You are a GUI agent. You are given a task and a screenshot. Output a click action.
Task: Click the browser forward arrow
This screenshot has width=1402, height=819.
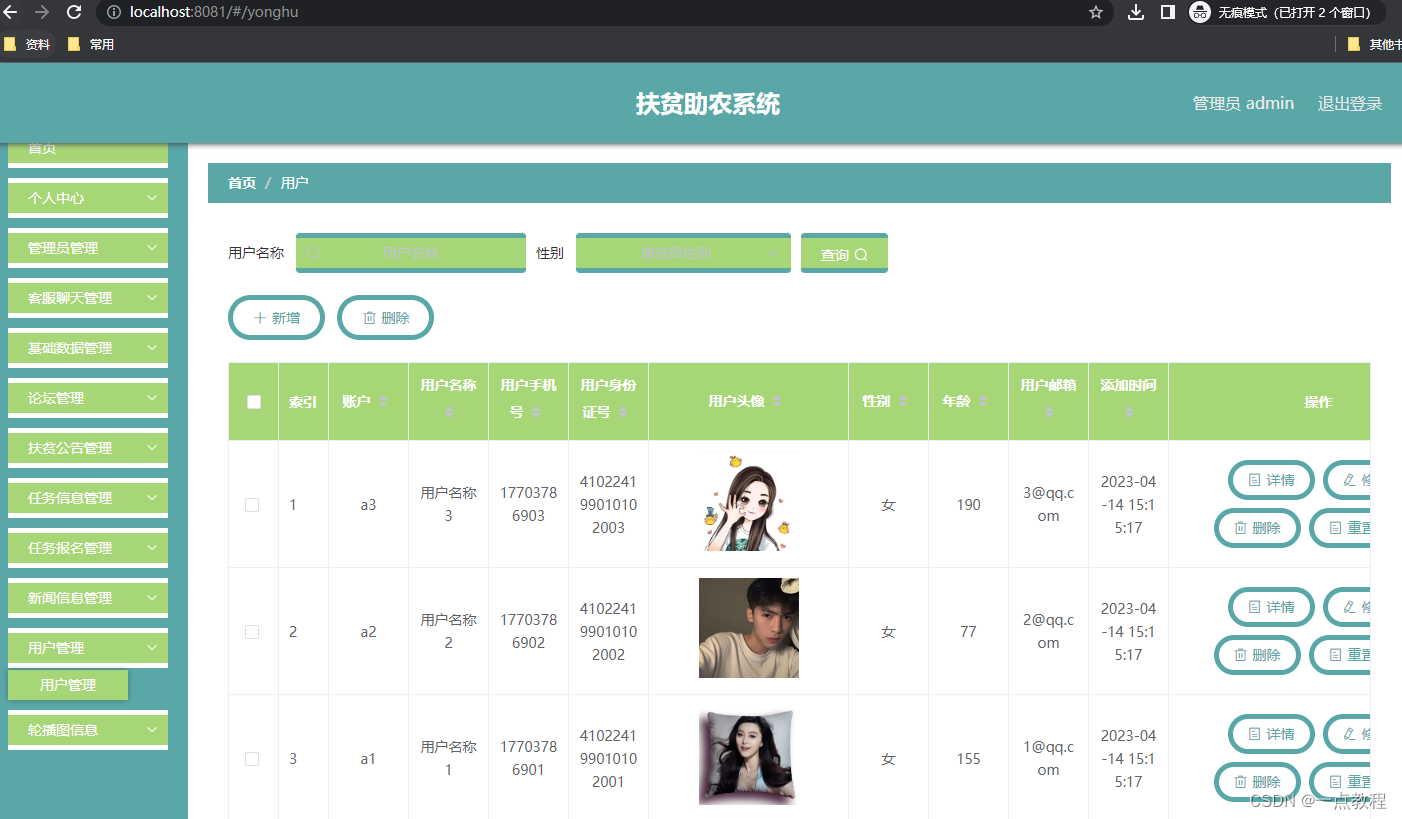tap(42, 12)
